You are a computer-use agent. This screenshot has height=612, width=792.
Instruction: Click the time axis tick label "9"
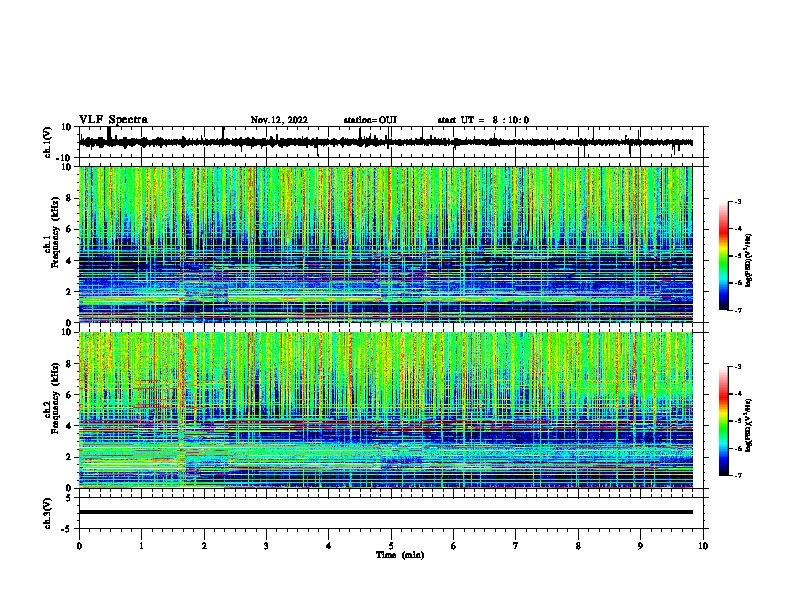[x=640, y=546]
